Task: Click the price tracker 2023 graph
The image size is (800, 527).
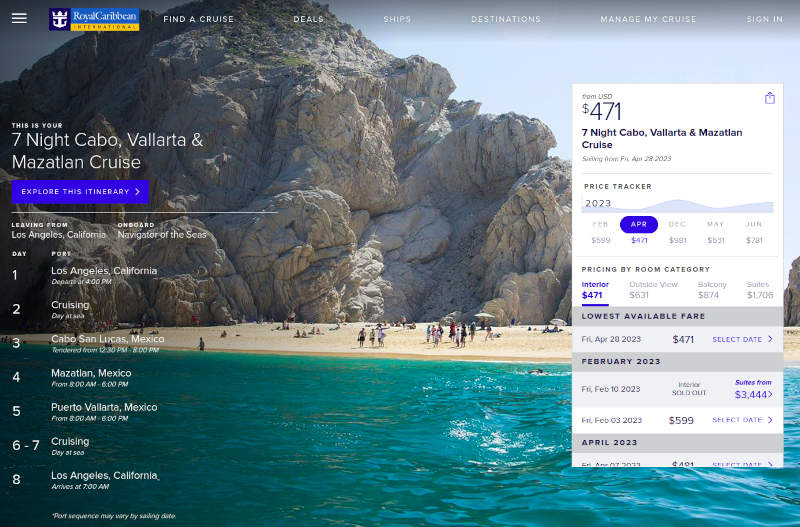Action: [x=678, y=204]
